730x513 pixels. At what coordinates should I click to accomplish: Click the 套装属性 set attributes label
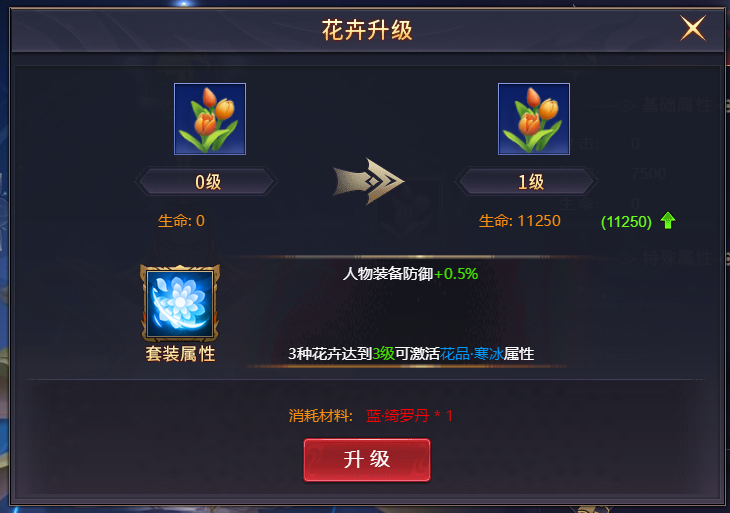(180, 354)
